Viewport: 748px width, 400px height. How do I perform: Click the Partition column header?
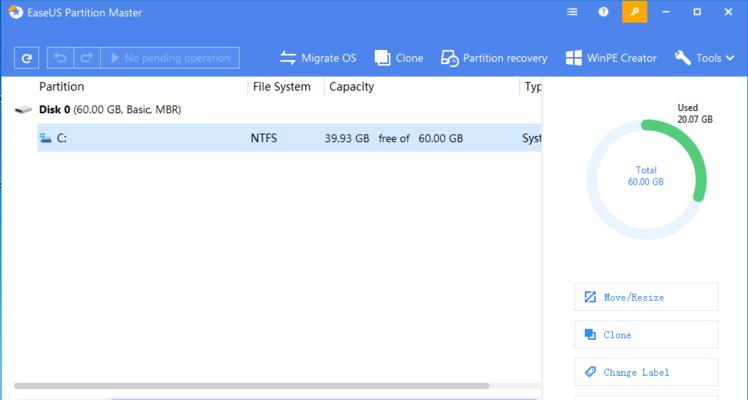point(62,87)
